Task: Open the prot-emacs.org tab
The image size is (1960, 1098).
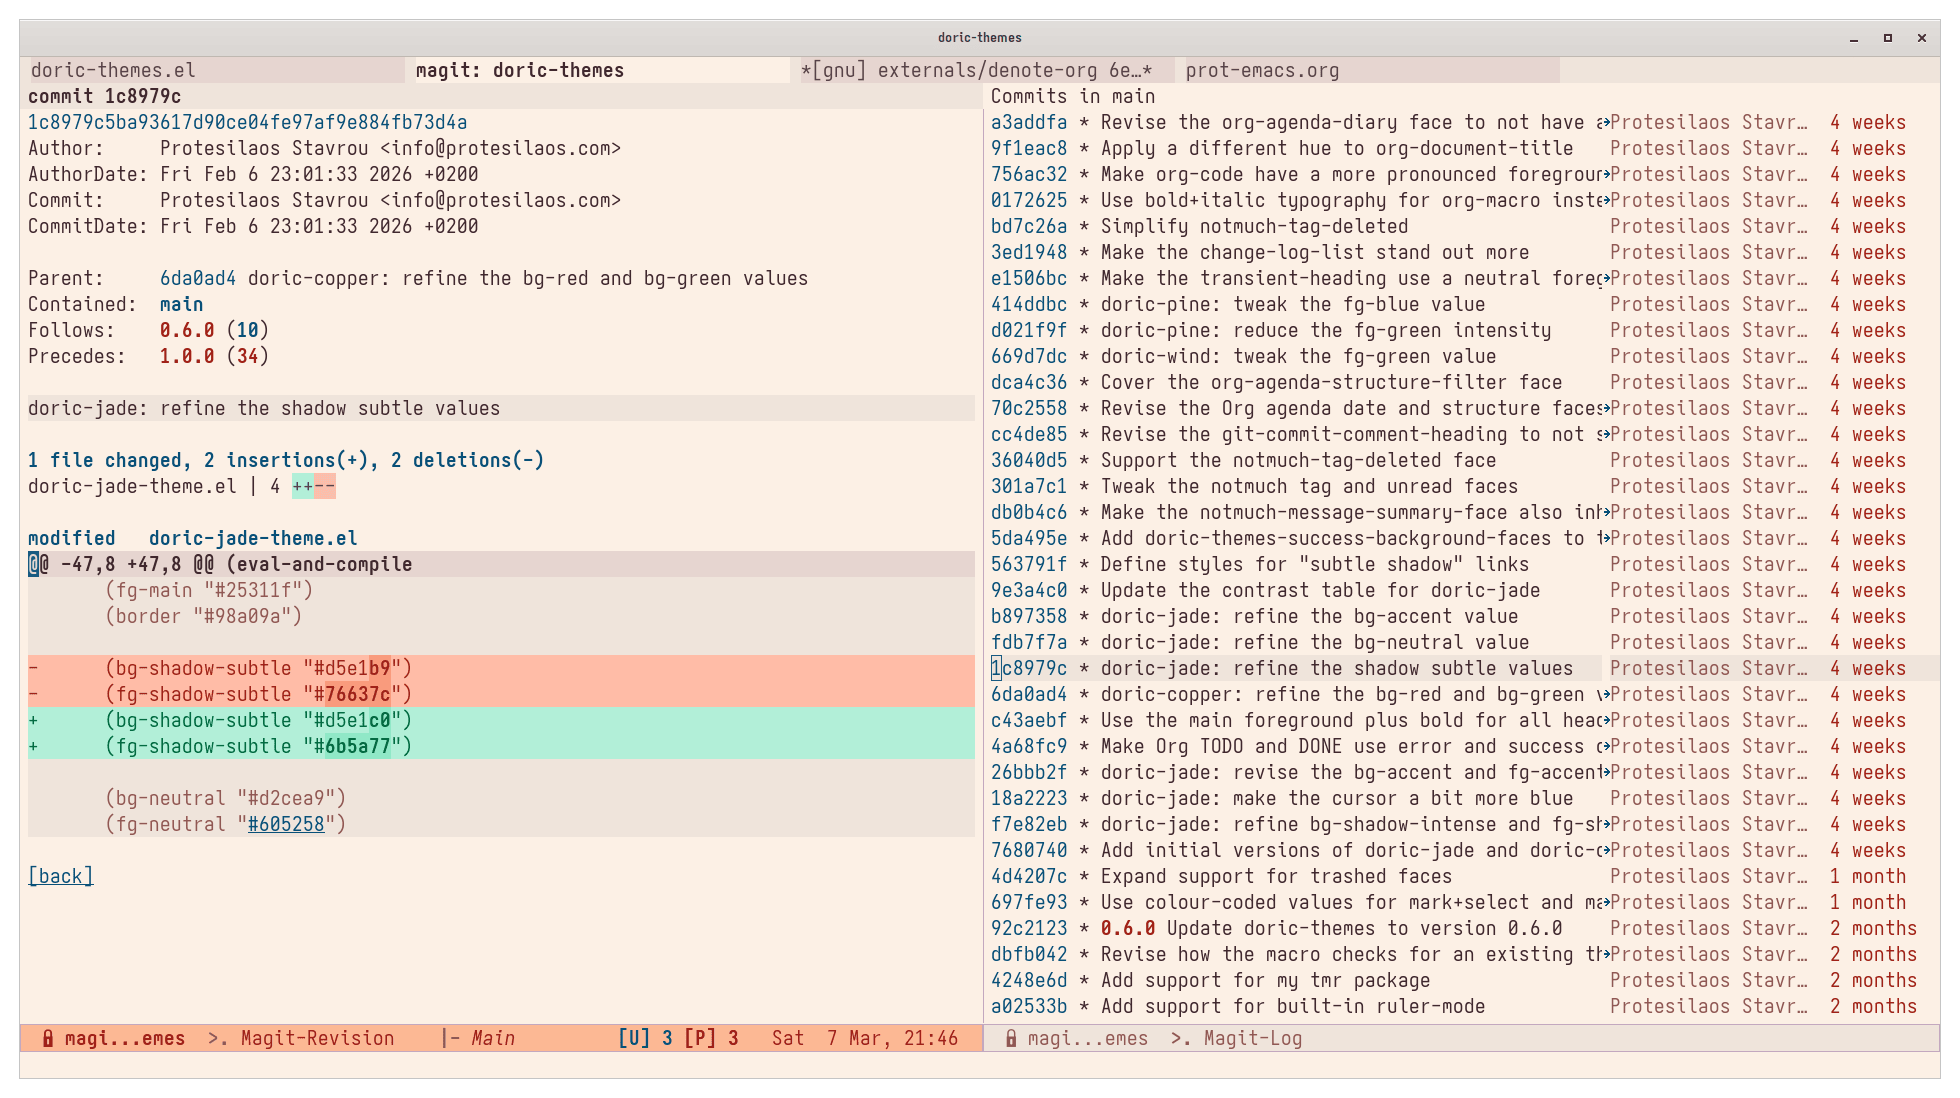Action: [x=1262, y=70]
